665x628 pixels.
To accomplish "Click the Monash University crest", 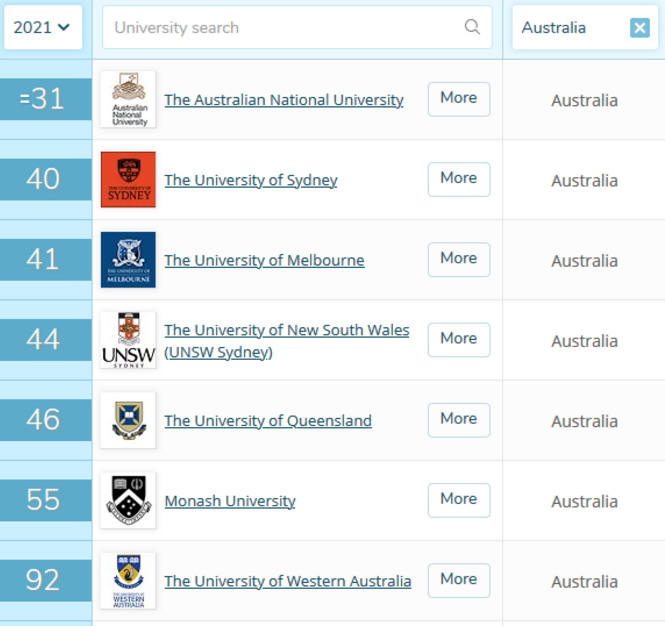I will tap(128, 500).
